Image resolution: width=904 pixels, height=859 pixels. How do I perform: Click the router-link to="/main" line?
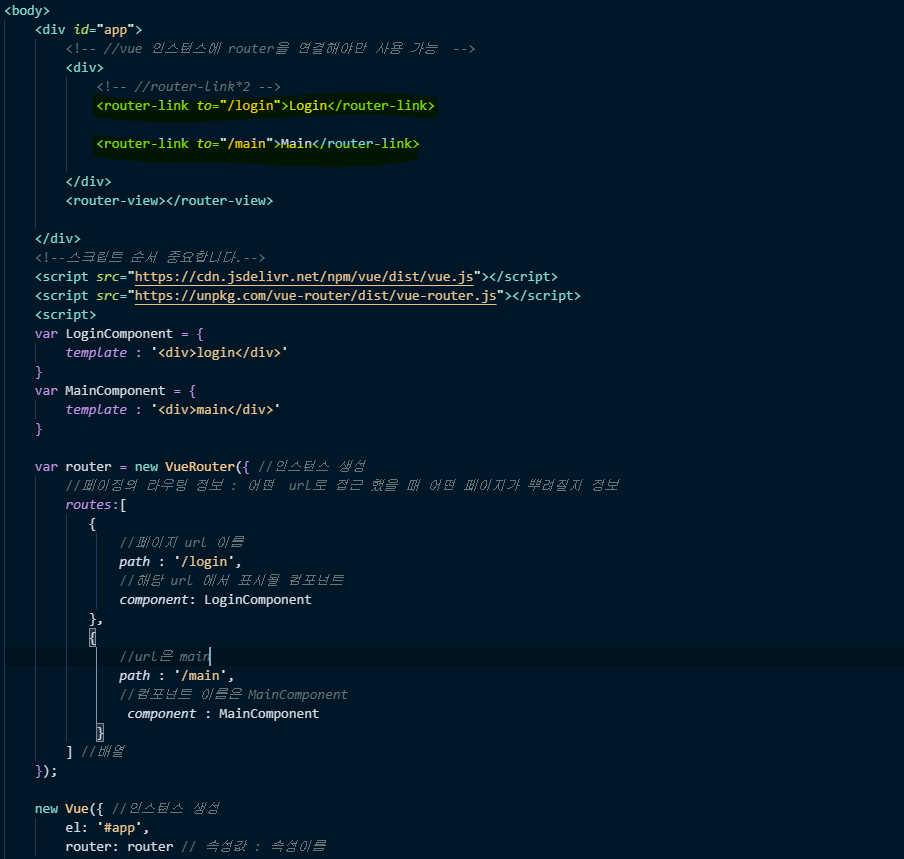tap(257, 144)
